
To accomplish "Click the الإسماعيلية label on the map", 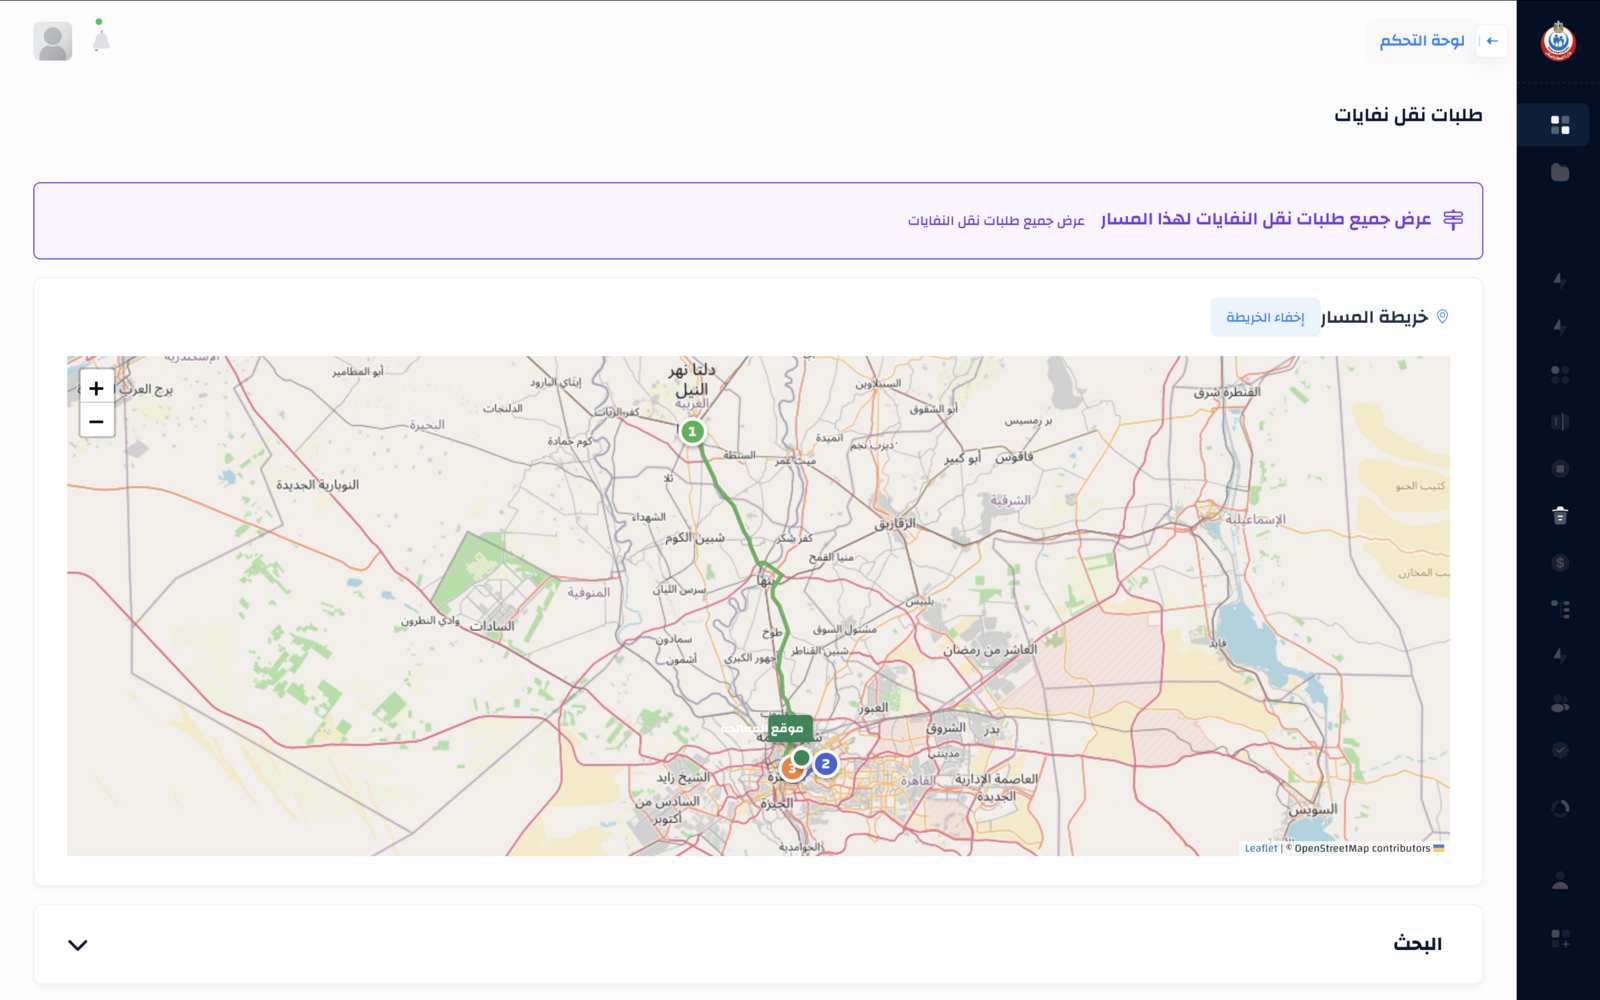I will (x=1256, y=519).
